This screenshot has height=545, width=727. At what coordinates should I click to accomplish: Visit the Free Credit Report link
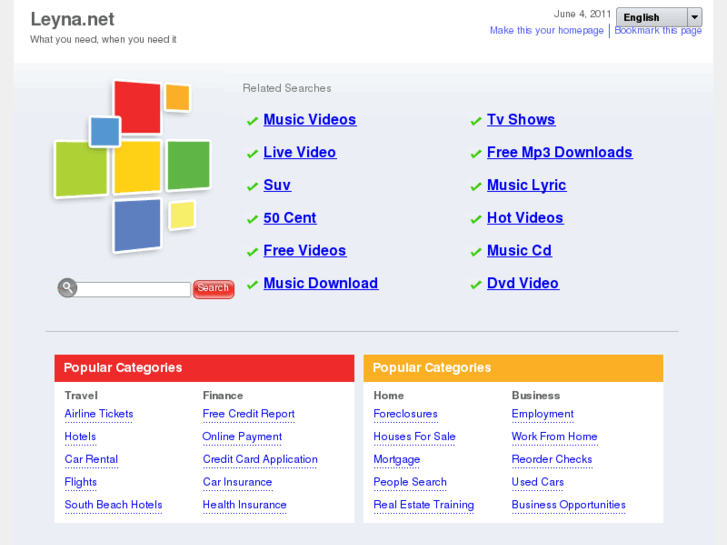point(248,414)
